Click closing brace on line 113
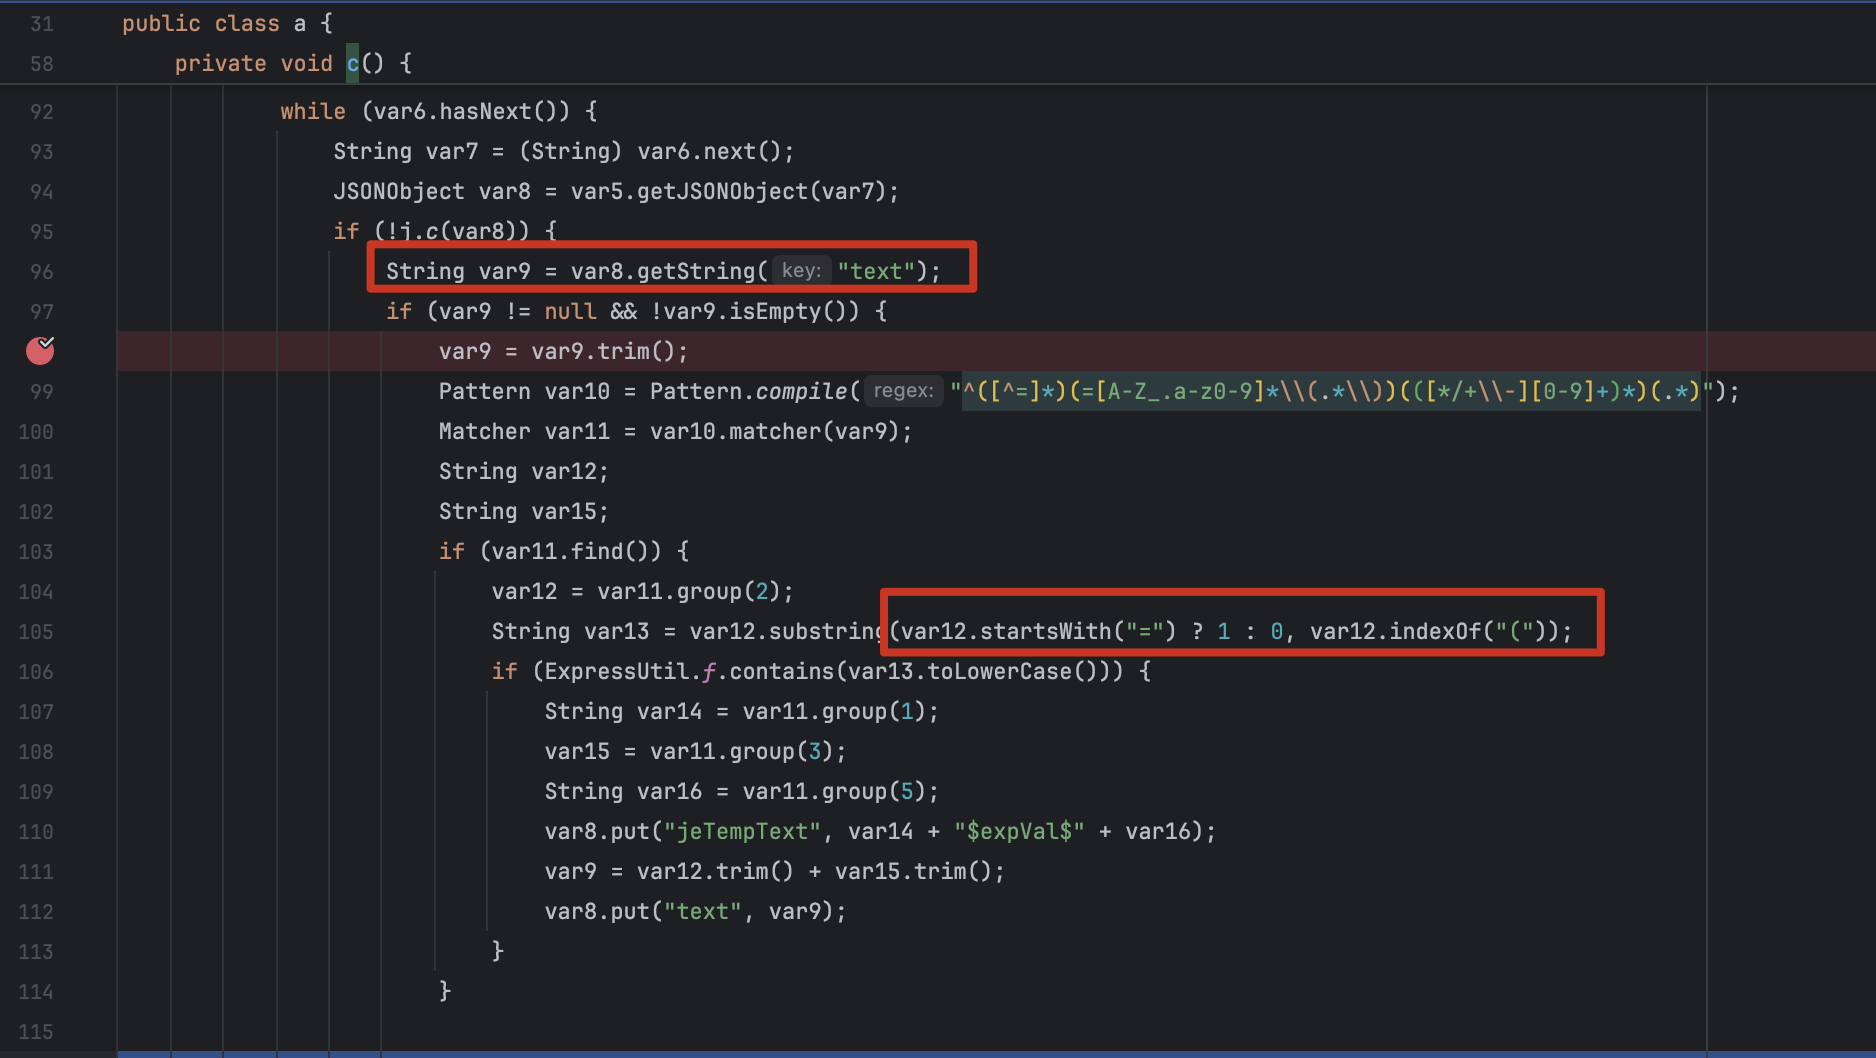This screenshot has width=1876, height=1058. tap(497, 951)
